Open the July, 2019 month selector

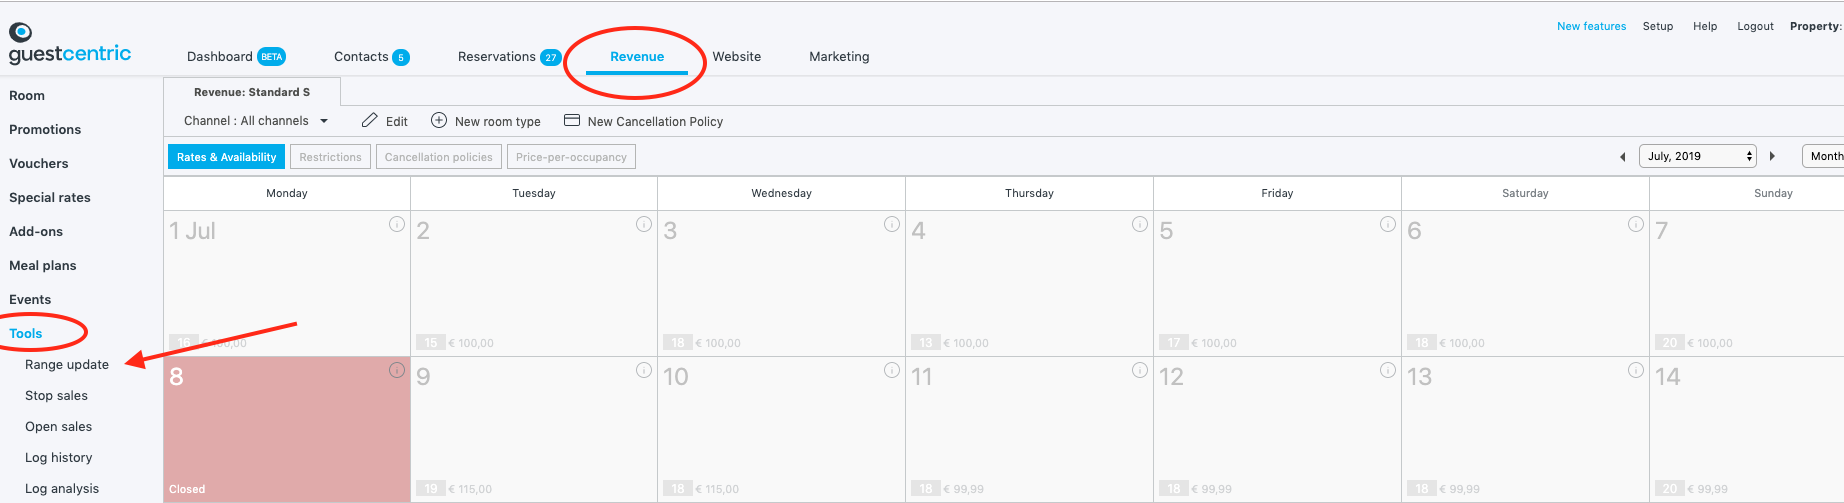point(1698,156)
